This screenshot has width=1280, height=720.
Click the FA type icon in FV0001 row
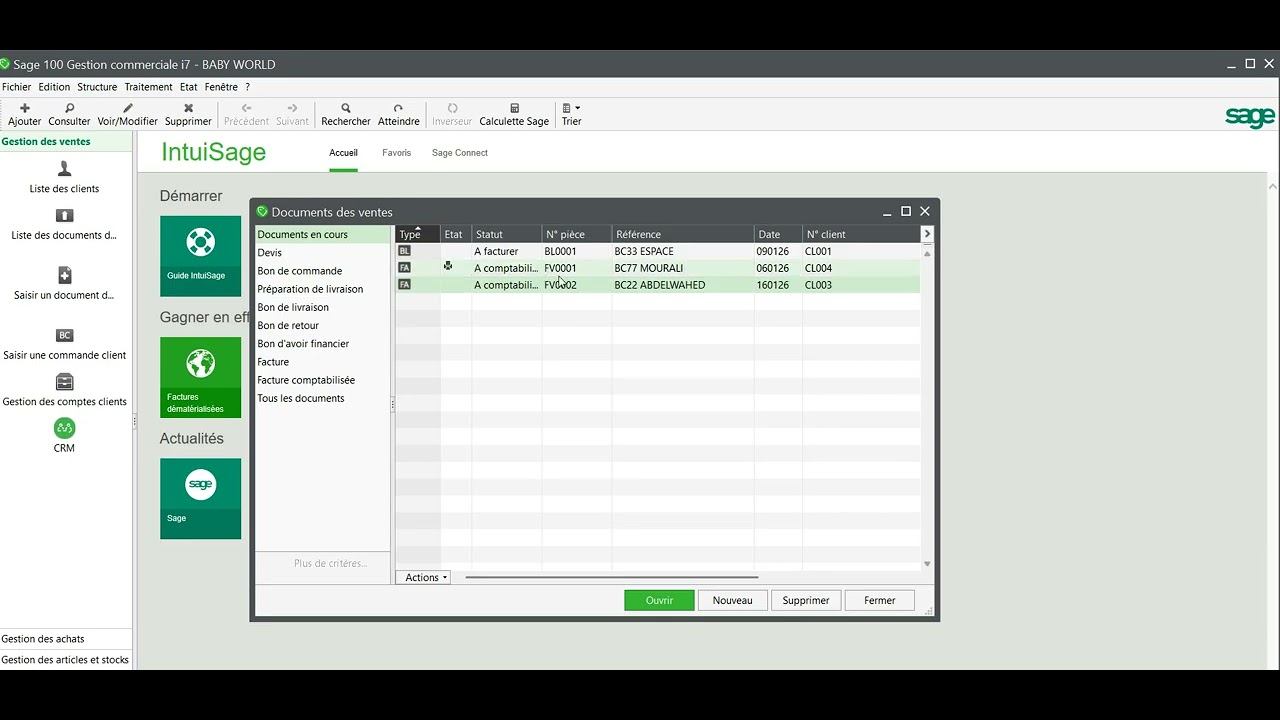click(404, 268)
